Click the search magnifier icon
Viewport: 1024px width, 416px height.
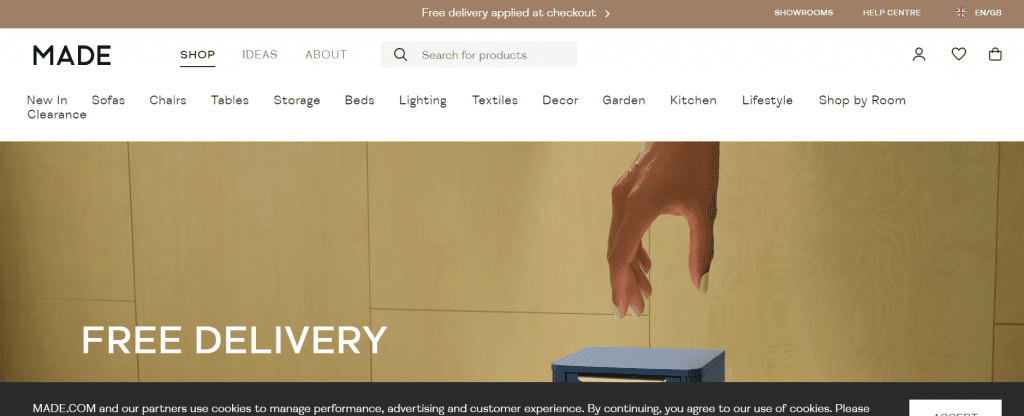coord(400,54)
